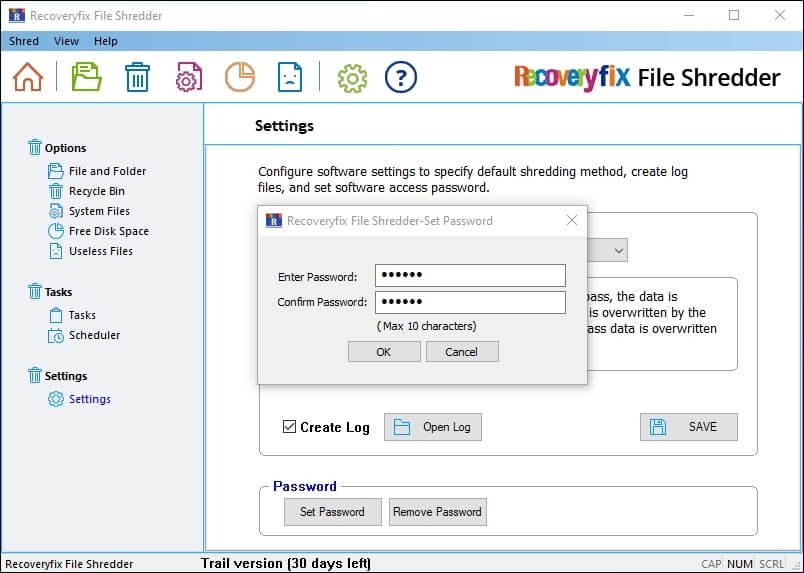This screenshot has width=804, height=573.
Task: Click the Create Log label text
Action: click(334, 427)
